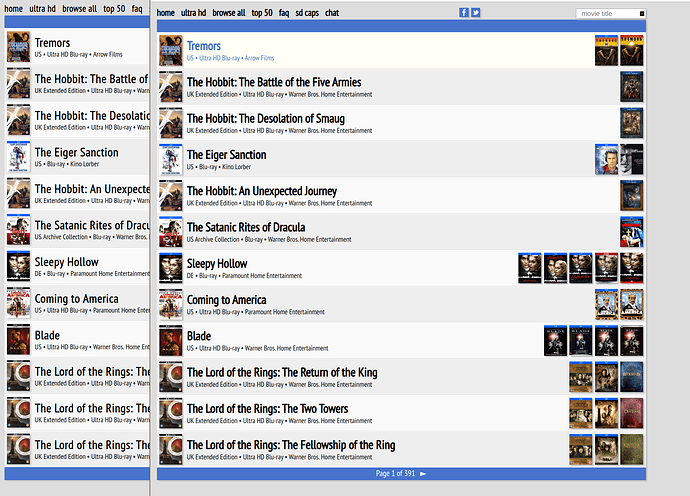690x496 pixels.
Task: Click The Lord of the Rings: The Two Towers
Action: pos(267,408)
